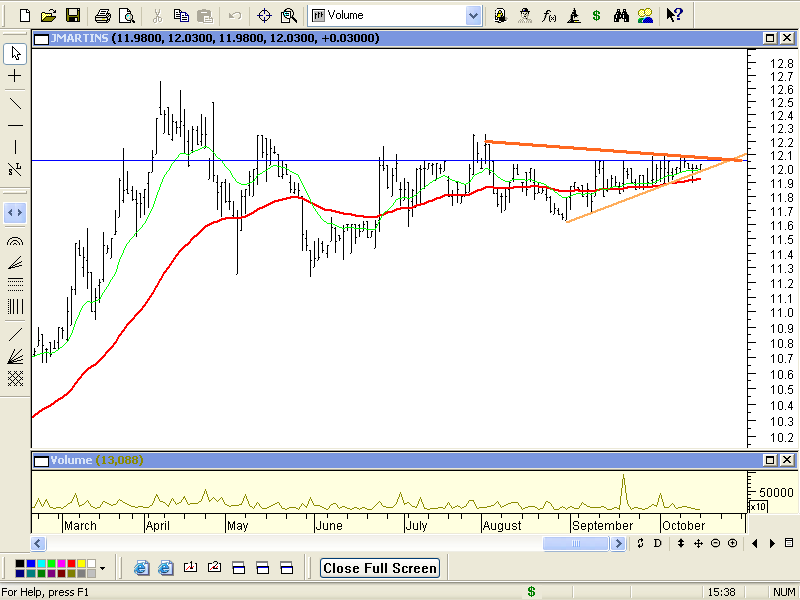Select the horizontal retracement lines tool
The height and width of the screenshot is (600, 800).
[15, 285]
